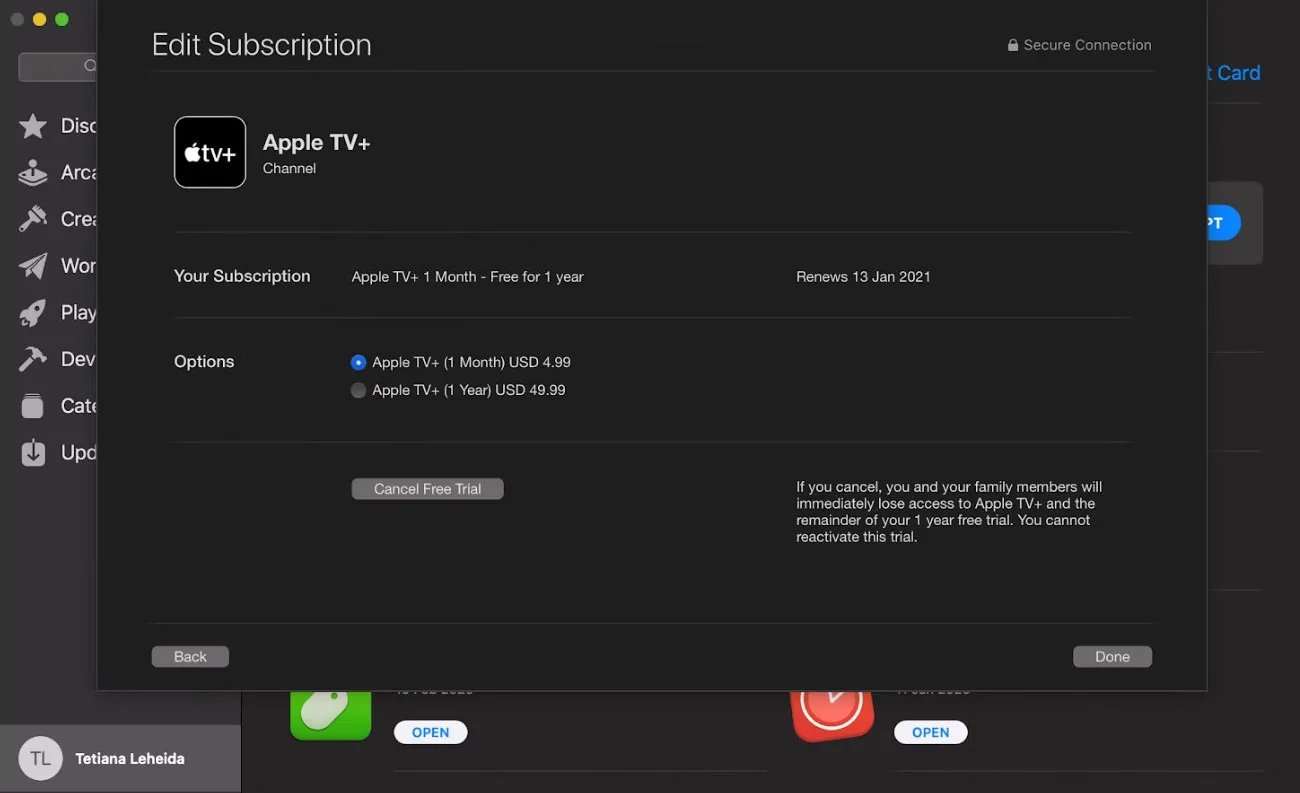Viewport: 1300px width, 793px height.
Task: Click the TL account avatar
Action: pyautogui.click(x=40, y=759)
